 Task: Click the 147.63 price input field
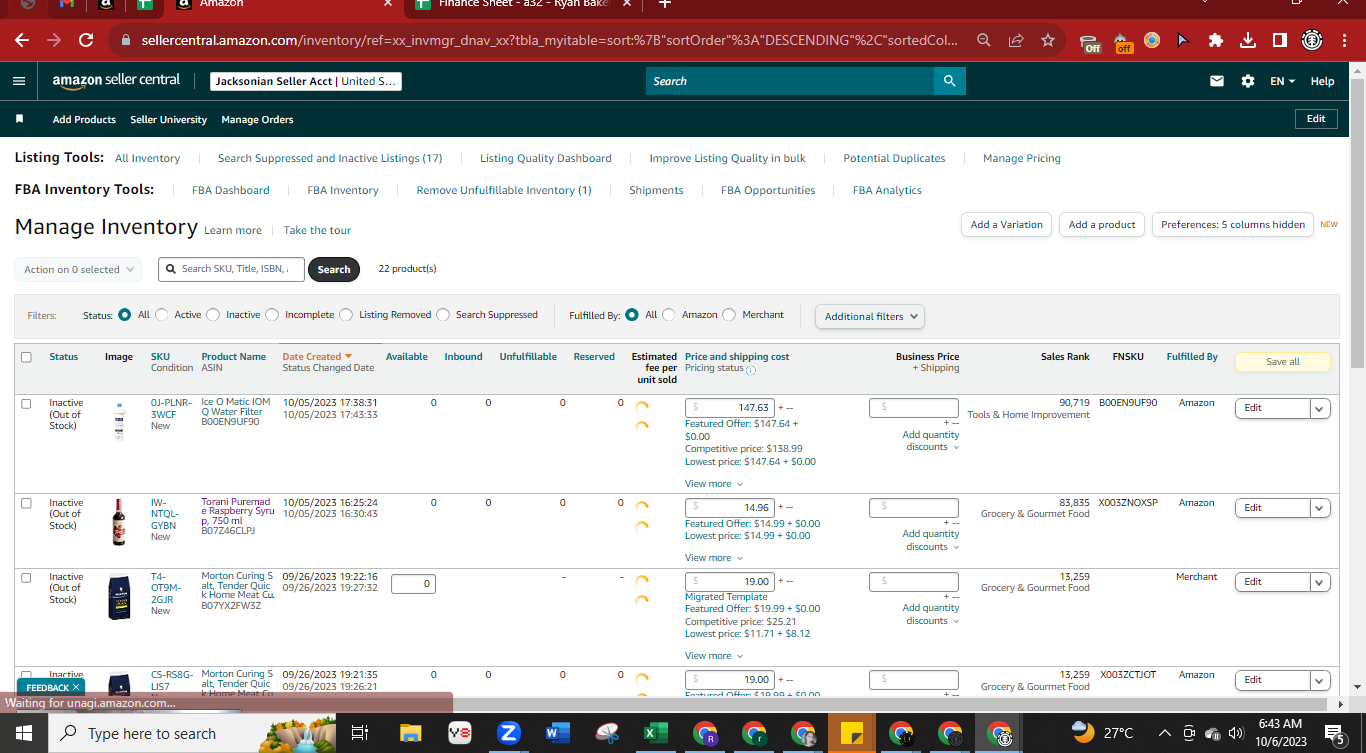(730, 408)
